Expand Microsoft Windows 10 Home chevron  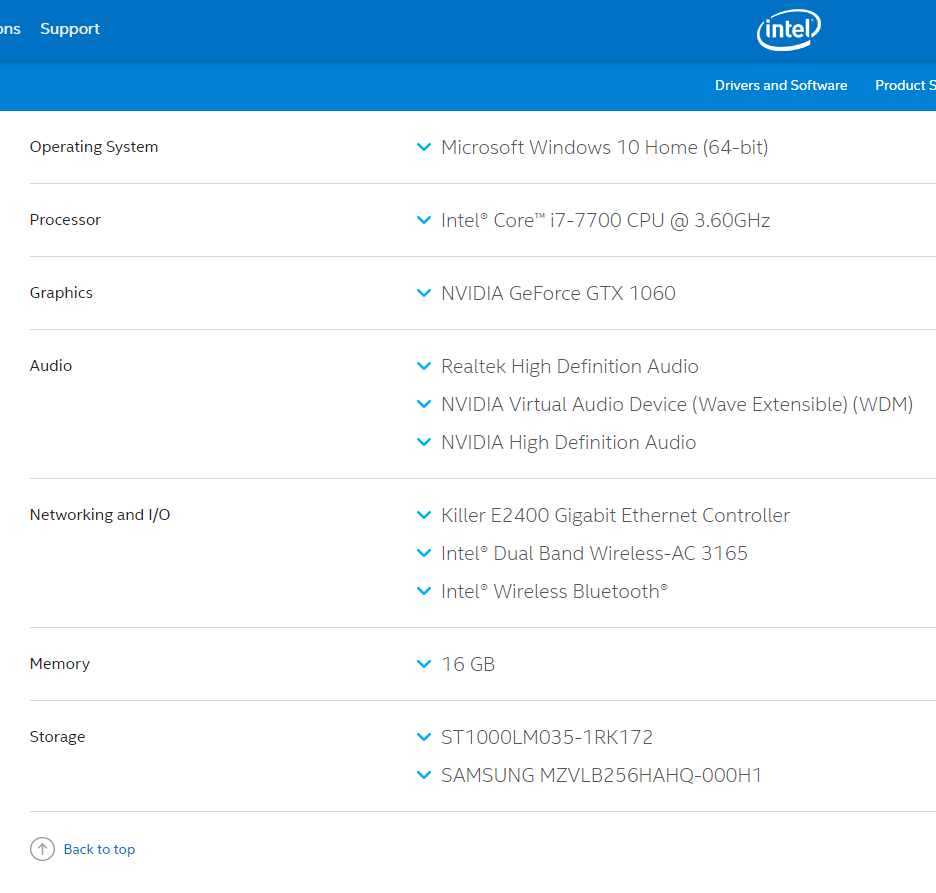(x=424, y=147)
